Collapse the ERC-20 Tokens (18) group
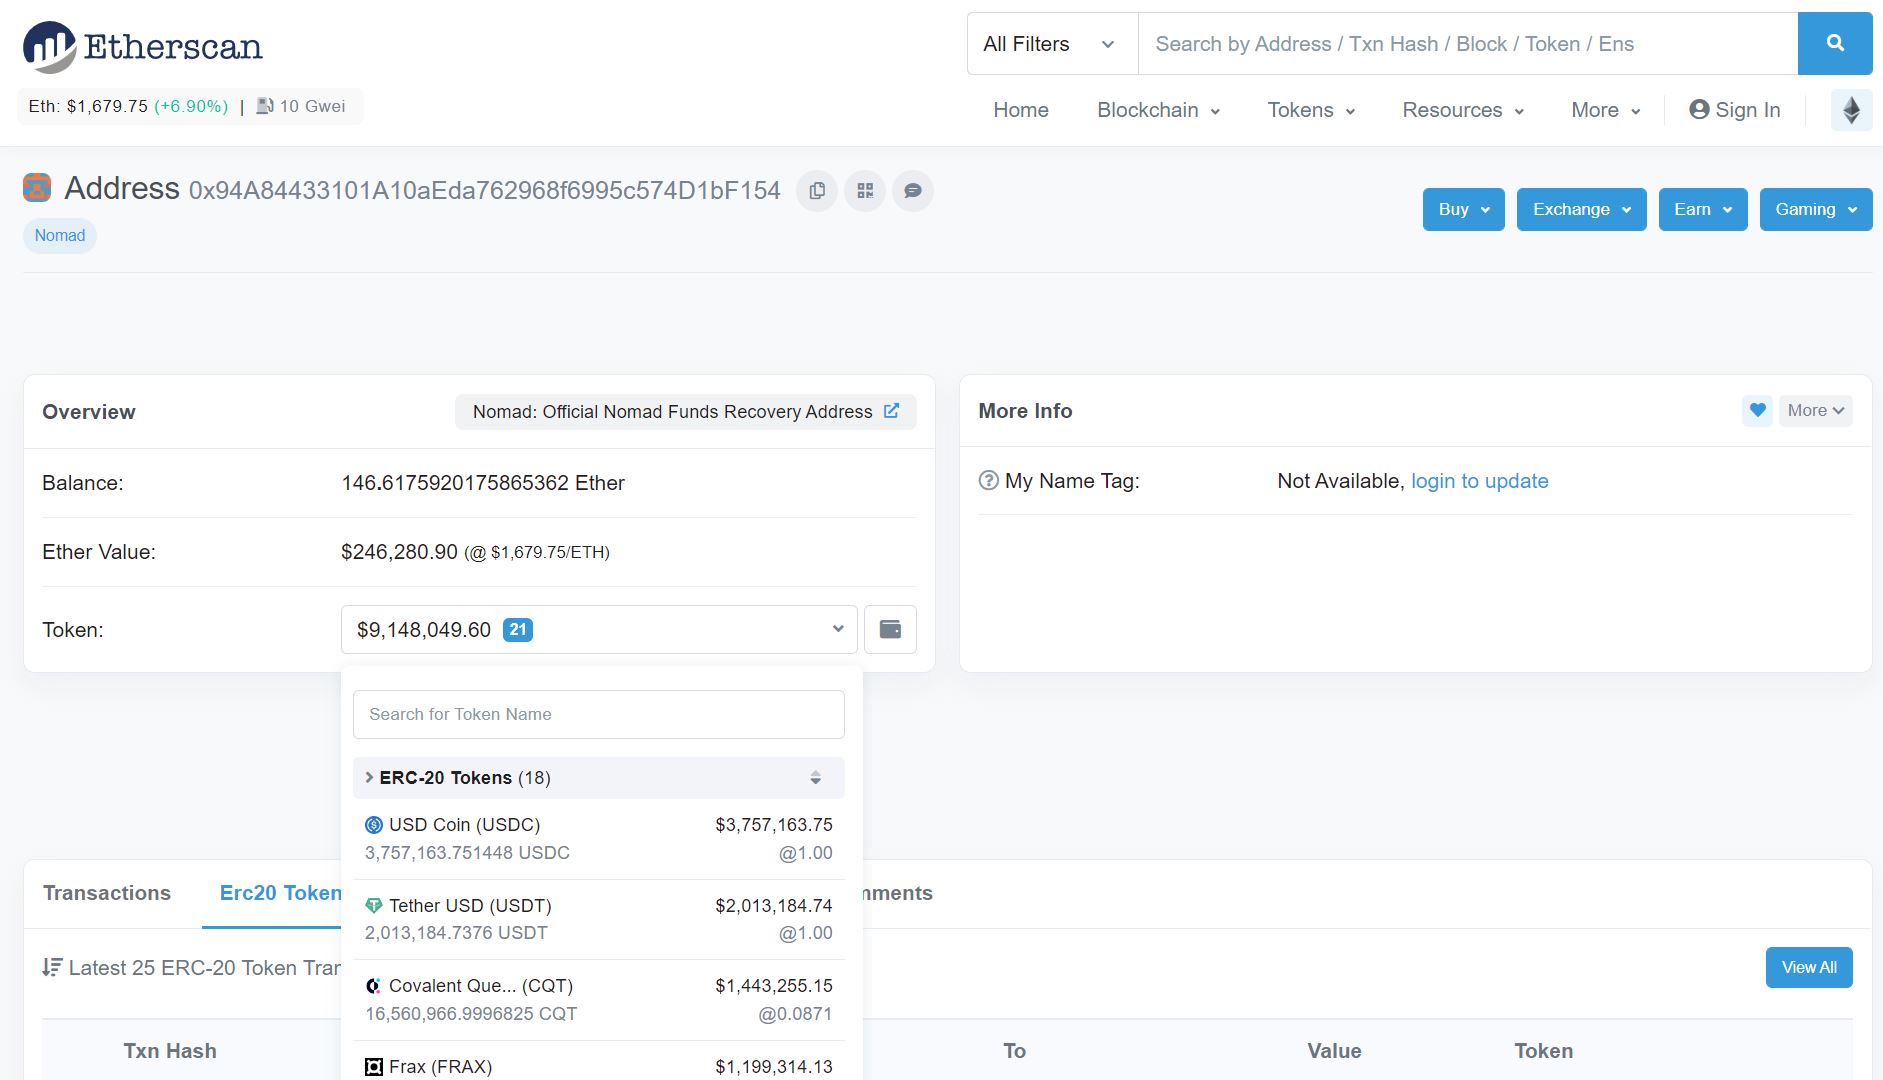Viewport: 1883px width, 1080px height. (x=598, y=777)
